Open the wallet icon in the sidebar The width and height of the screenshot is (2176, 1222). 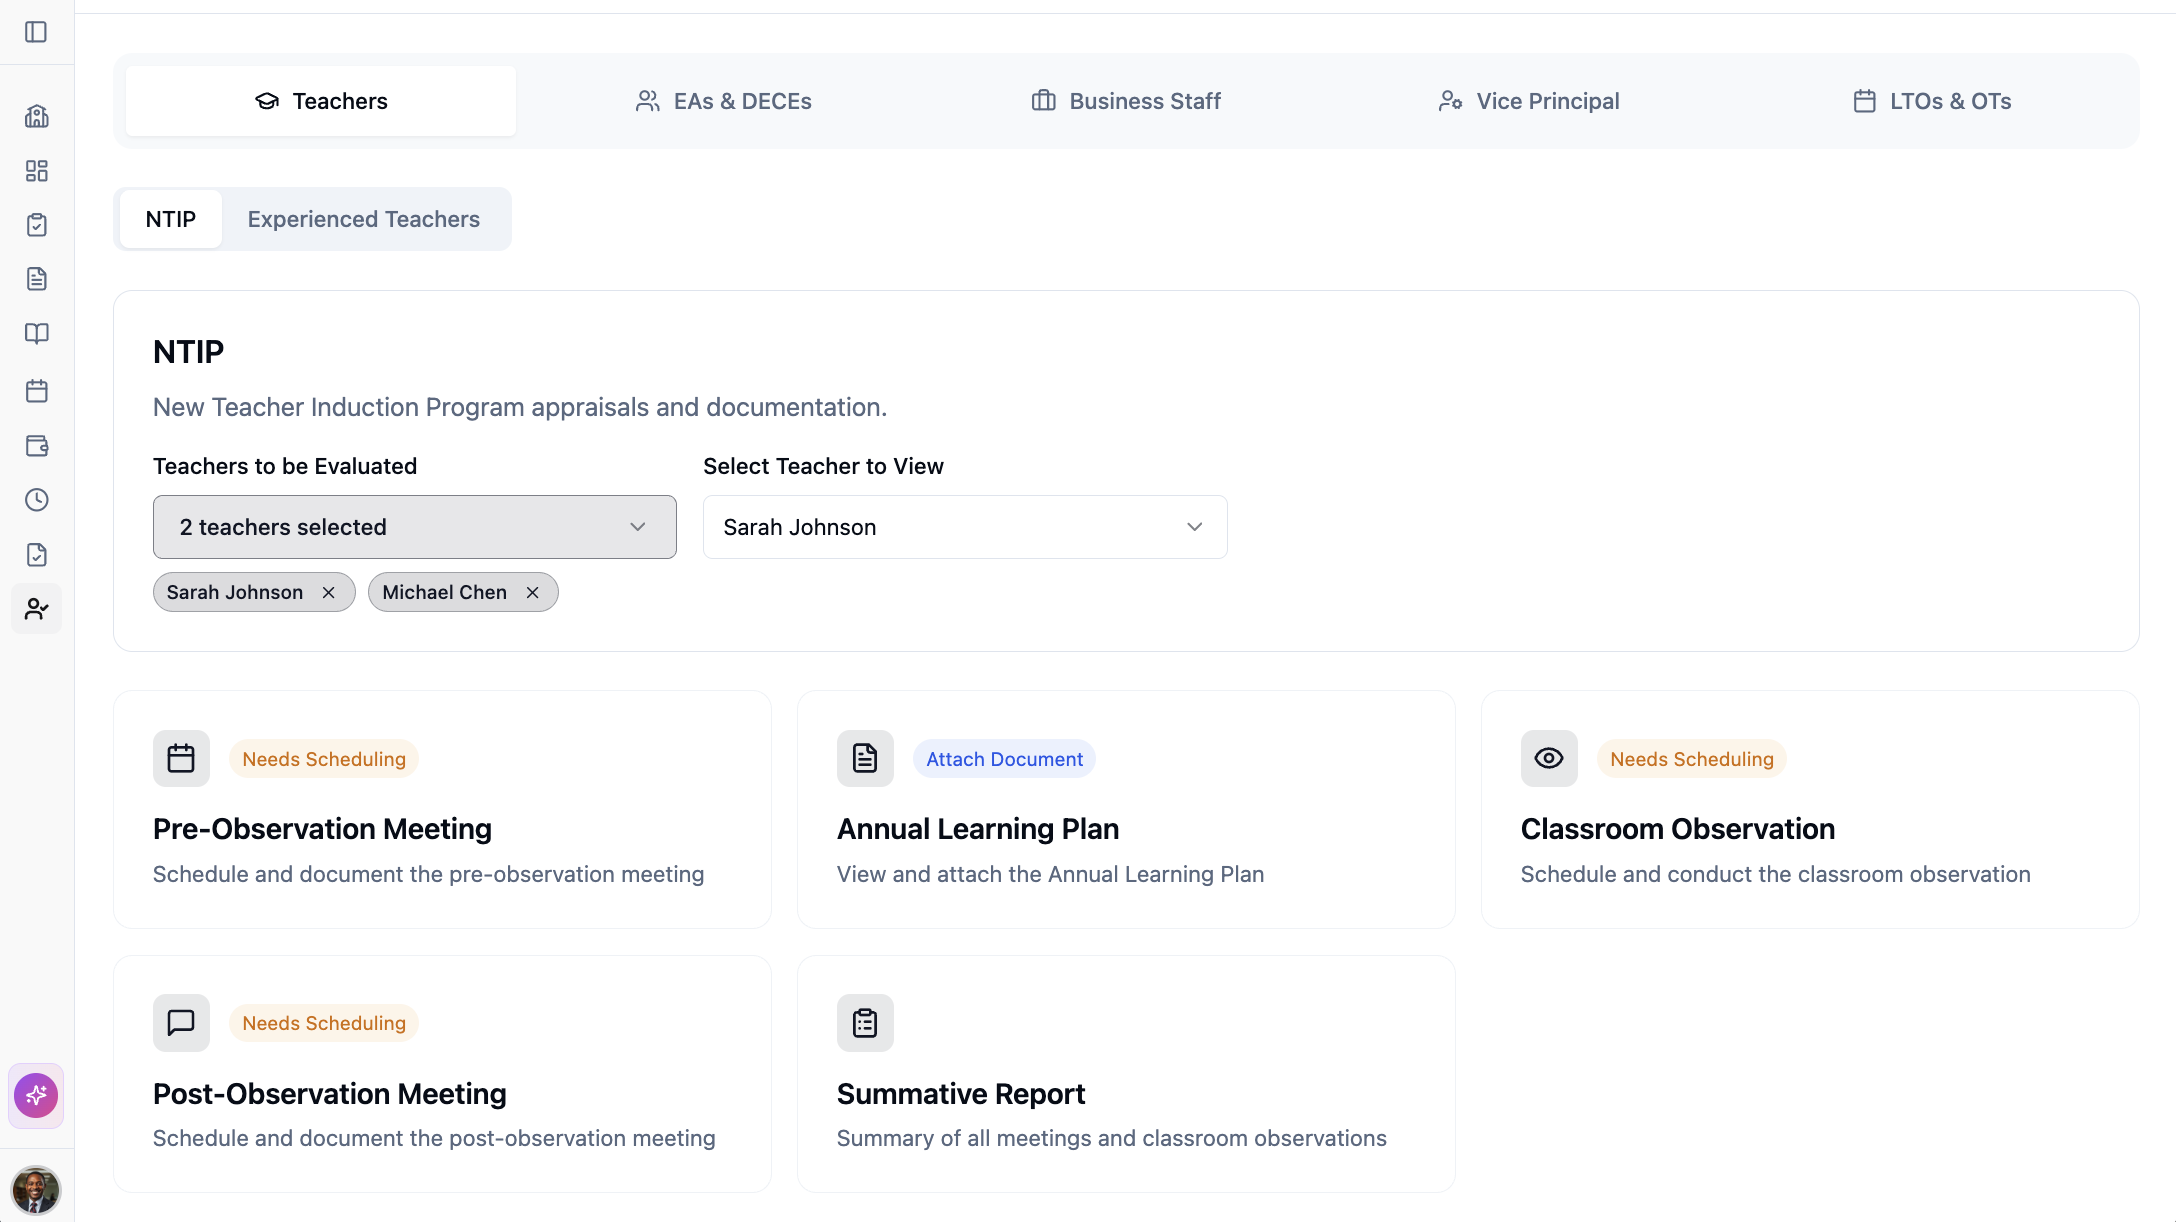pyautogui.click(x=37, y=446)
